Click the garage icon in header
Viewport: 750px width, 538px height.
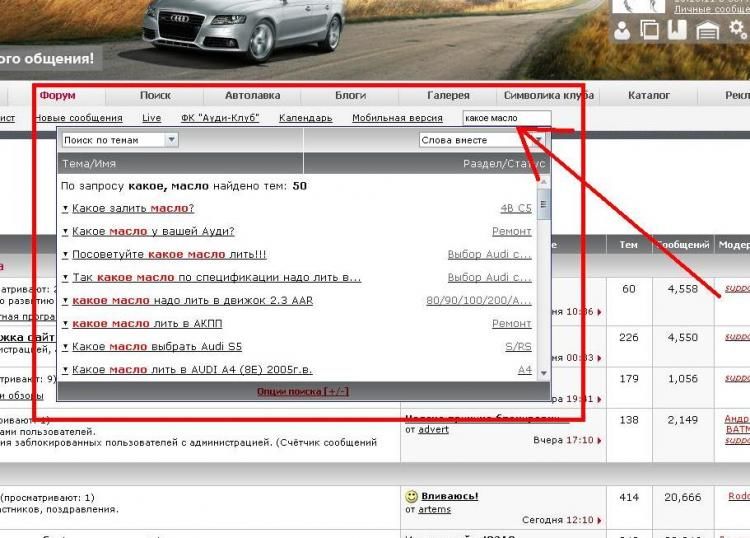click(708, 31)
